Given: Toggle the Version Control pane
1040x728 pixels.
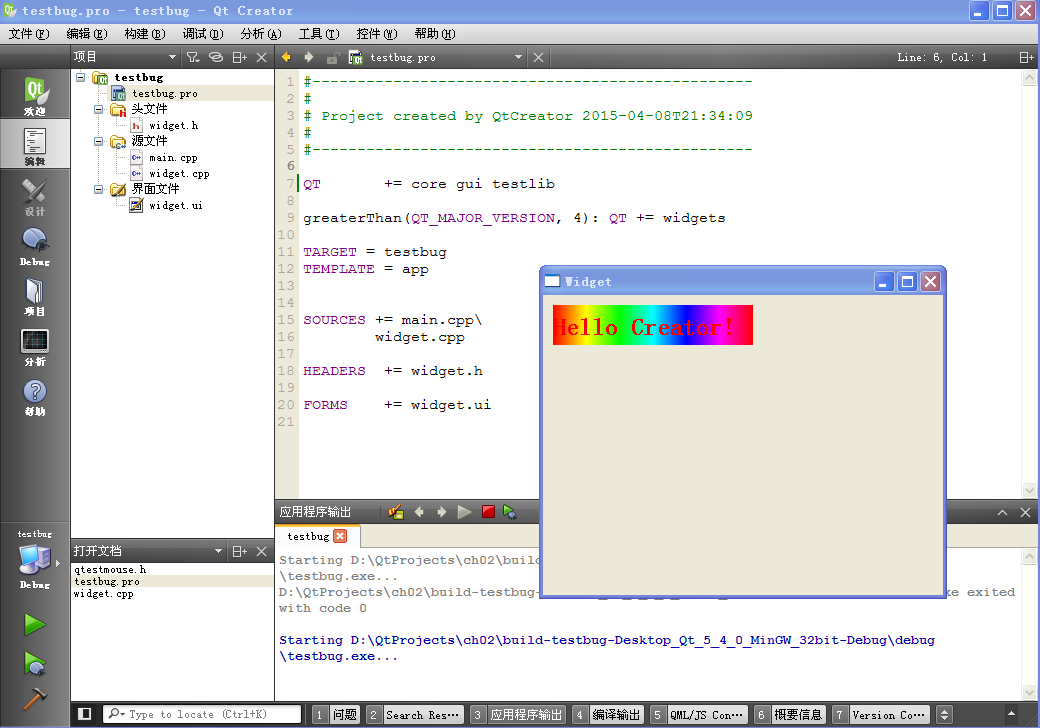Looking at the screenshot, I should coord(880,715).
